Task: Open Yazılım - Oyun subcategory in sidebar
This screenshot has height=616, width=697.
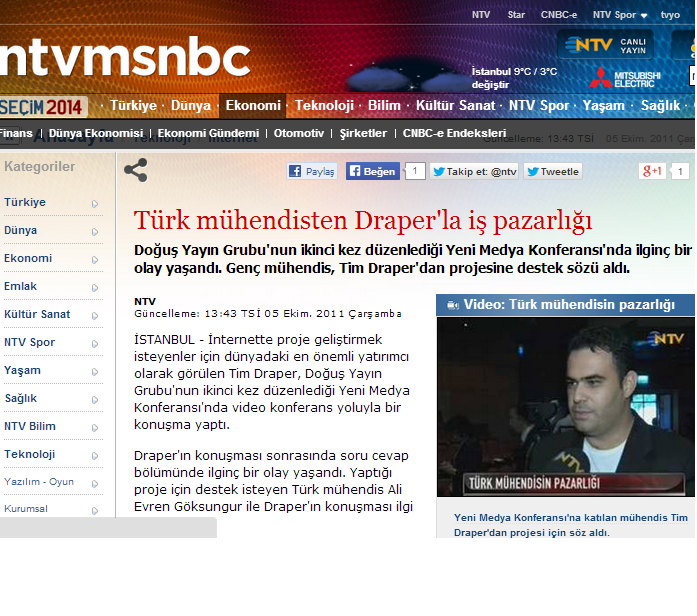Action: 39,482
